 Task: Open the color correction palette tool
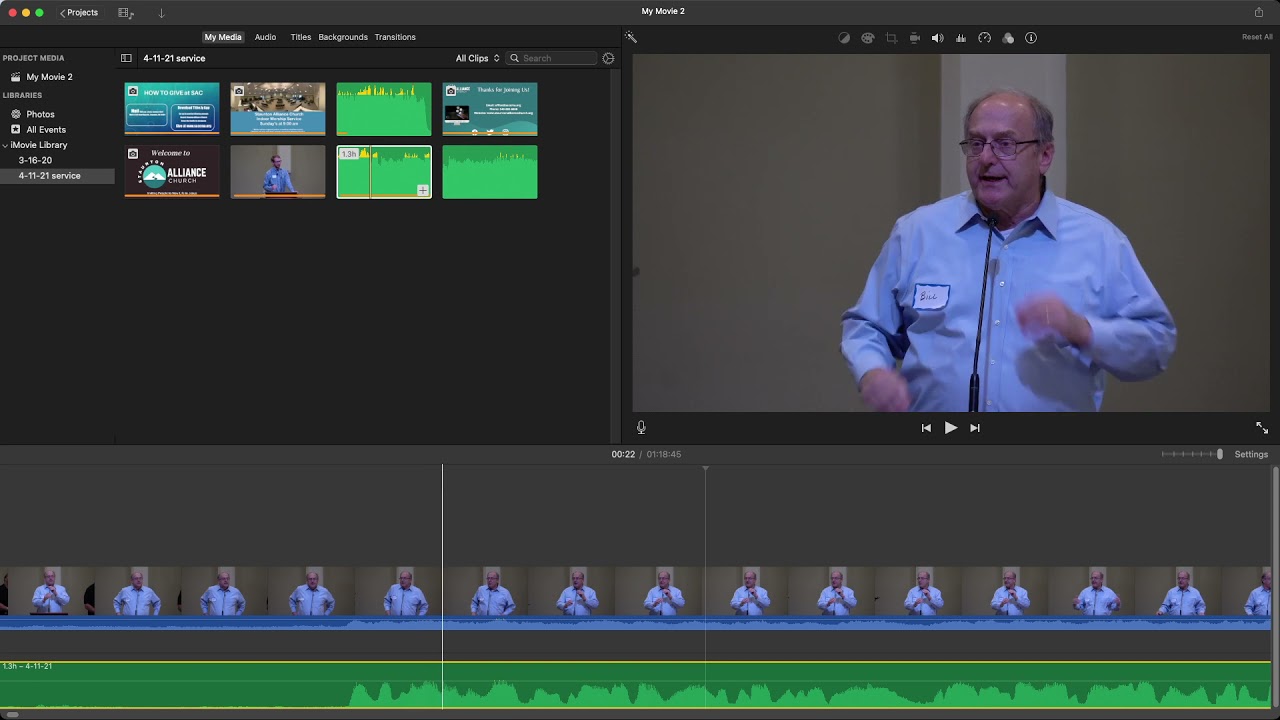click(867, 38)
